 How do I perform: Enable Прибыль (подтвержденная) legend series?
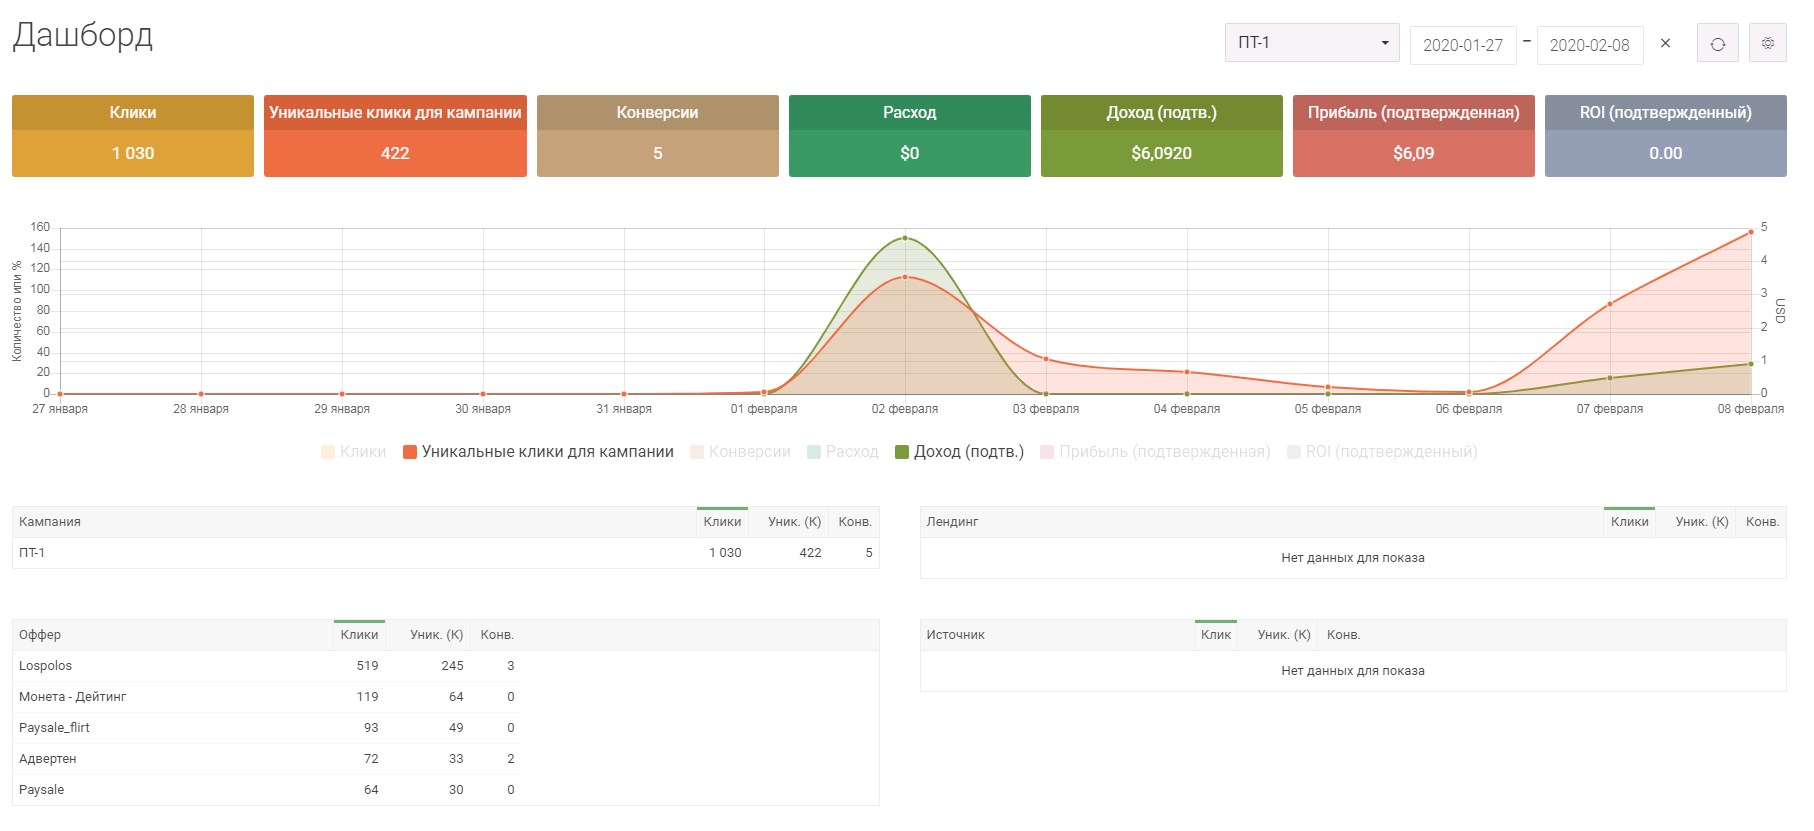[1155, 452]
